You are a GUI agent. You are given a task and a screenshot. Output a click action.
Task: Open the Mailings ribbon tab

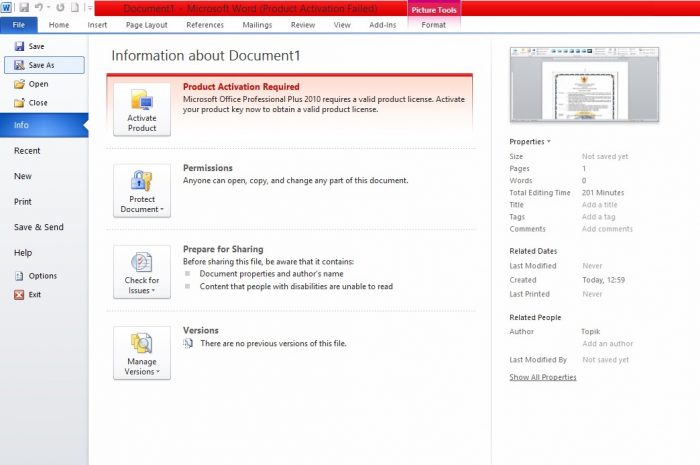(x=255, y=24)
